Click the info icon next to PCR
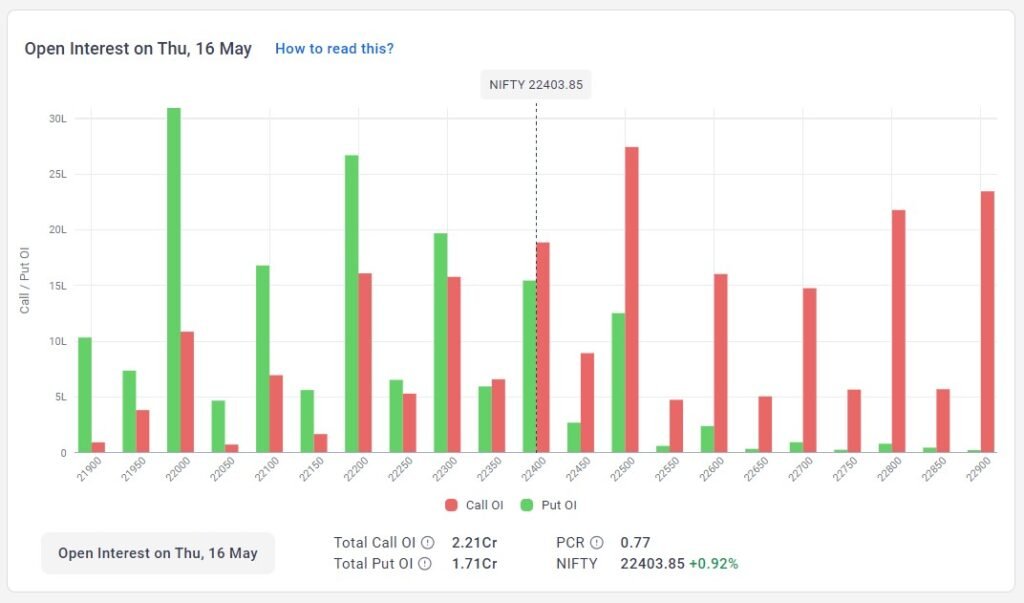This screenshot has height=603, width=1024. point(597,543)
